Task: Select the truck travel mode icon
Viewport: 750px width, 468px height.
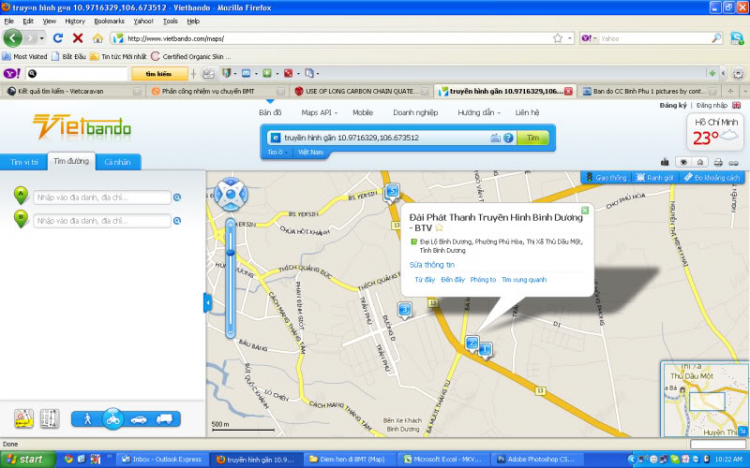Action: click(x=164, y=419)
